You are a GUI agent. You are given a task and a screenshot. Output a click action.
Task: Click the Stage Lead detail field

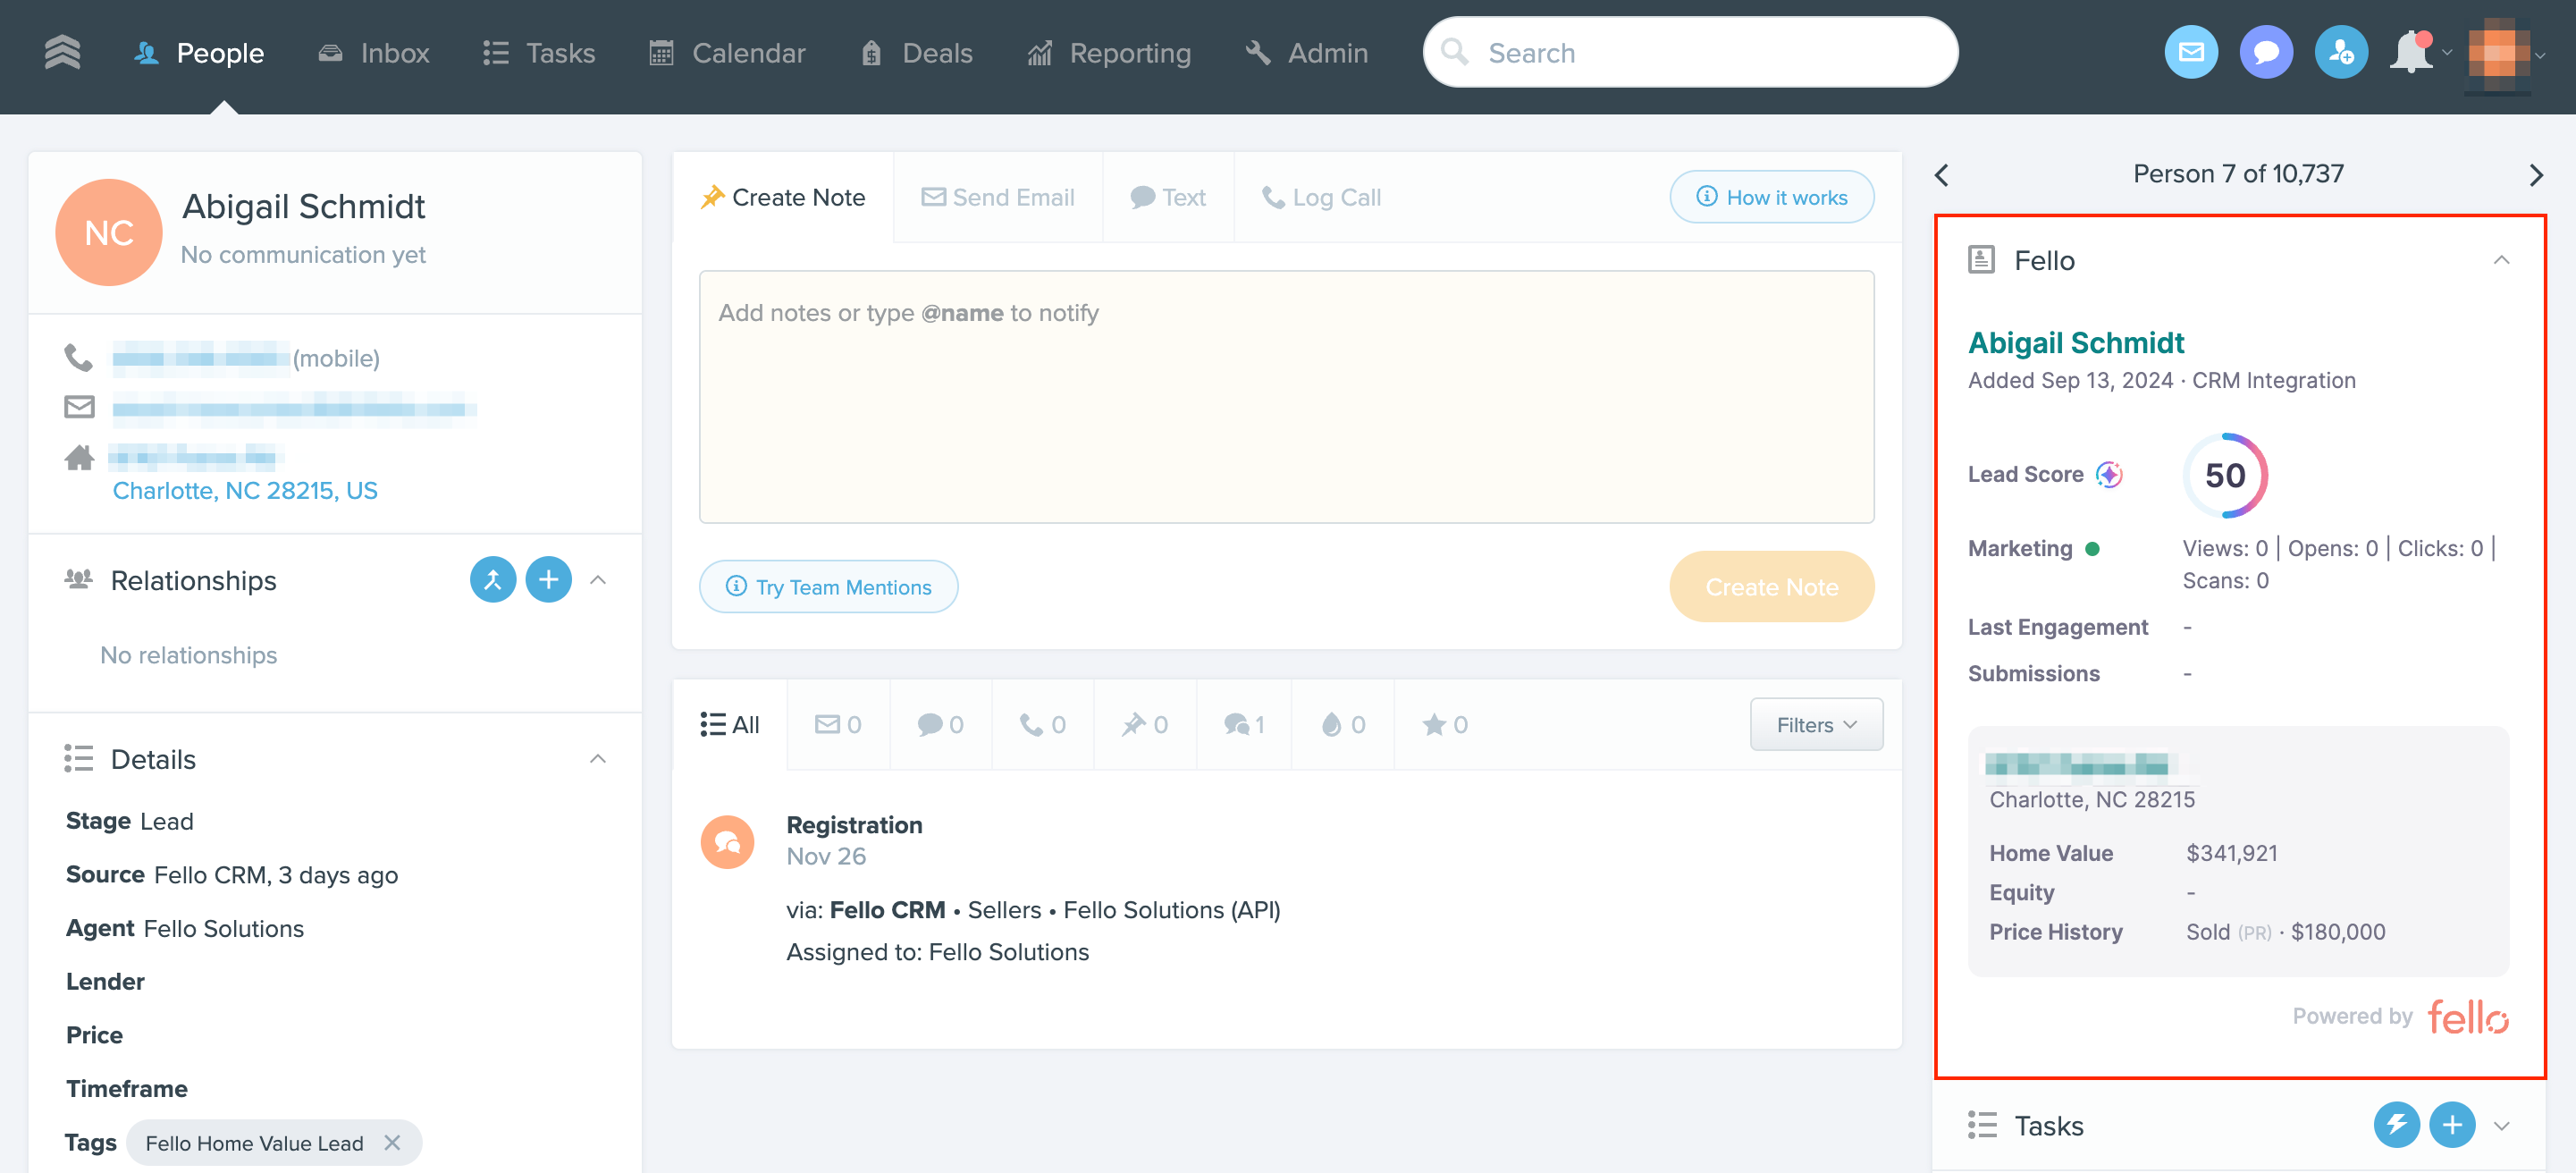point(130,821)
